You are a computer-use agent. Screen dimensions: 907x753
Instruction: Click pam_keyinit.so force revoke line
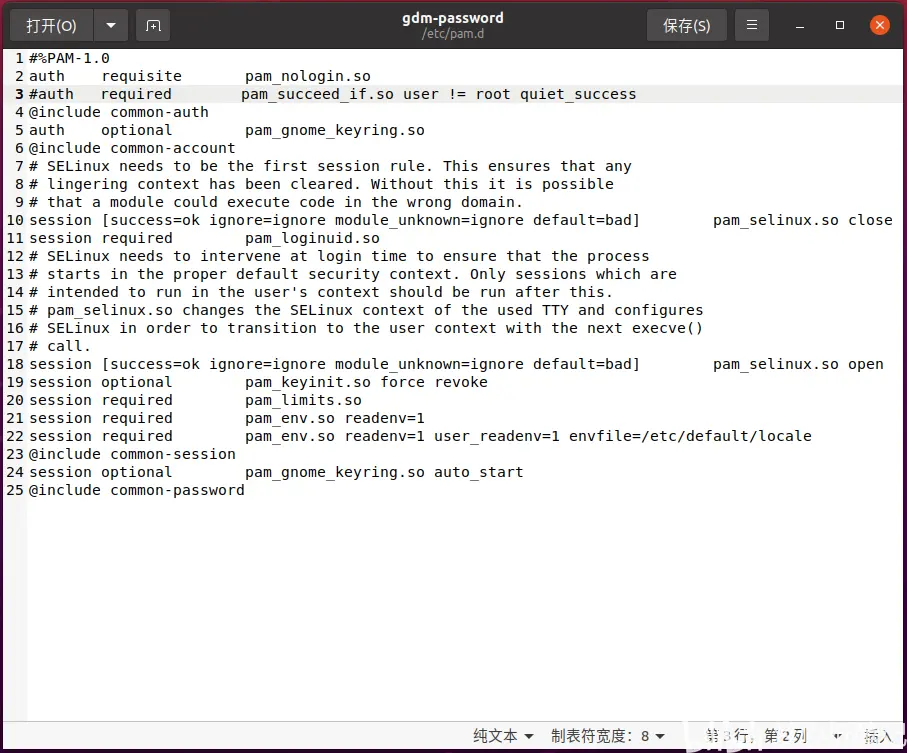pos(365,382)
